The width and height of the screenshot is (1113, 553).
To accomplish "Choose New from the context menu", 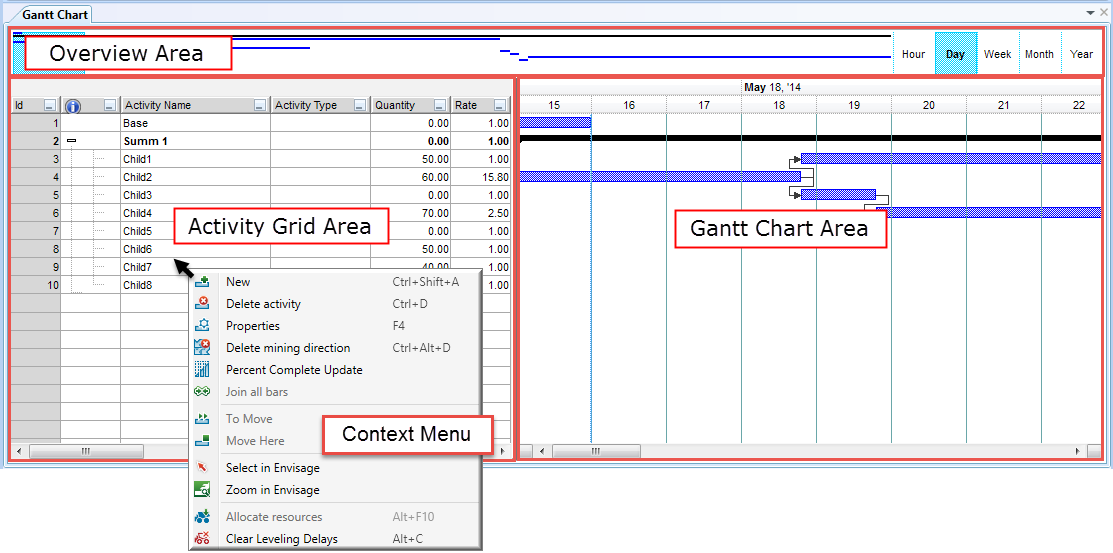I will point(238,282).
